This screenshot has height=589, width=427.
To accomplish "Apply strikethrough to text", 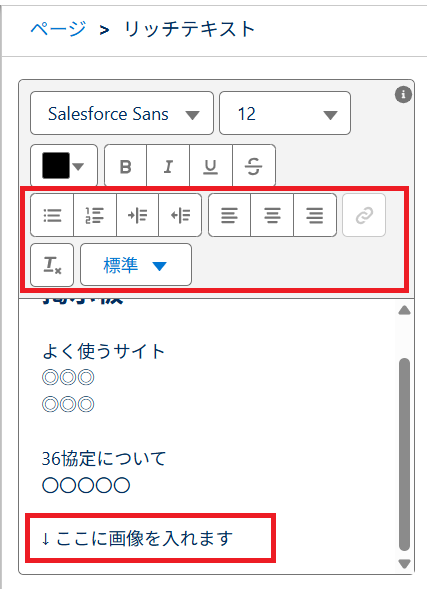I will (254, 166).
